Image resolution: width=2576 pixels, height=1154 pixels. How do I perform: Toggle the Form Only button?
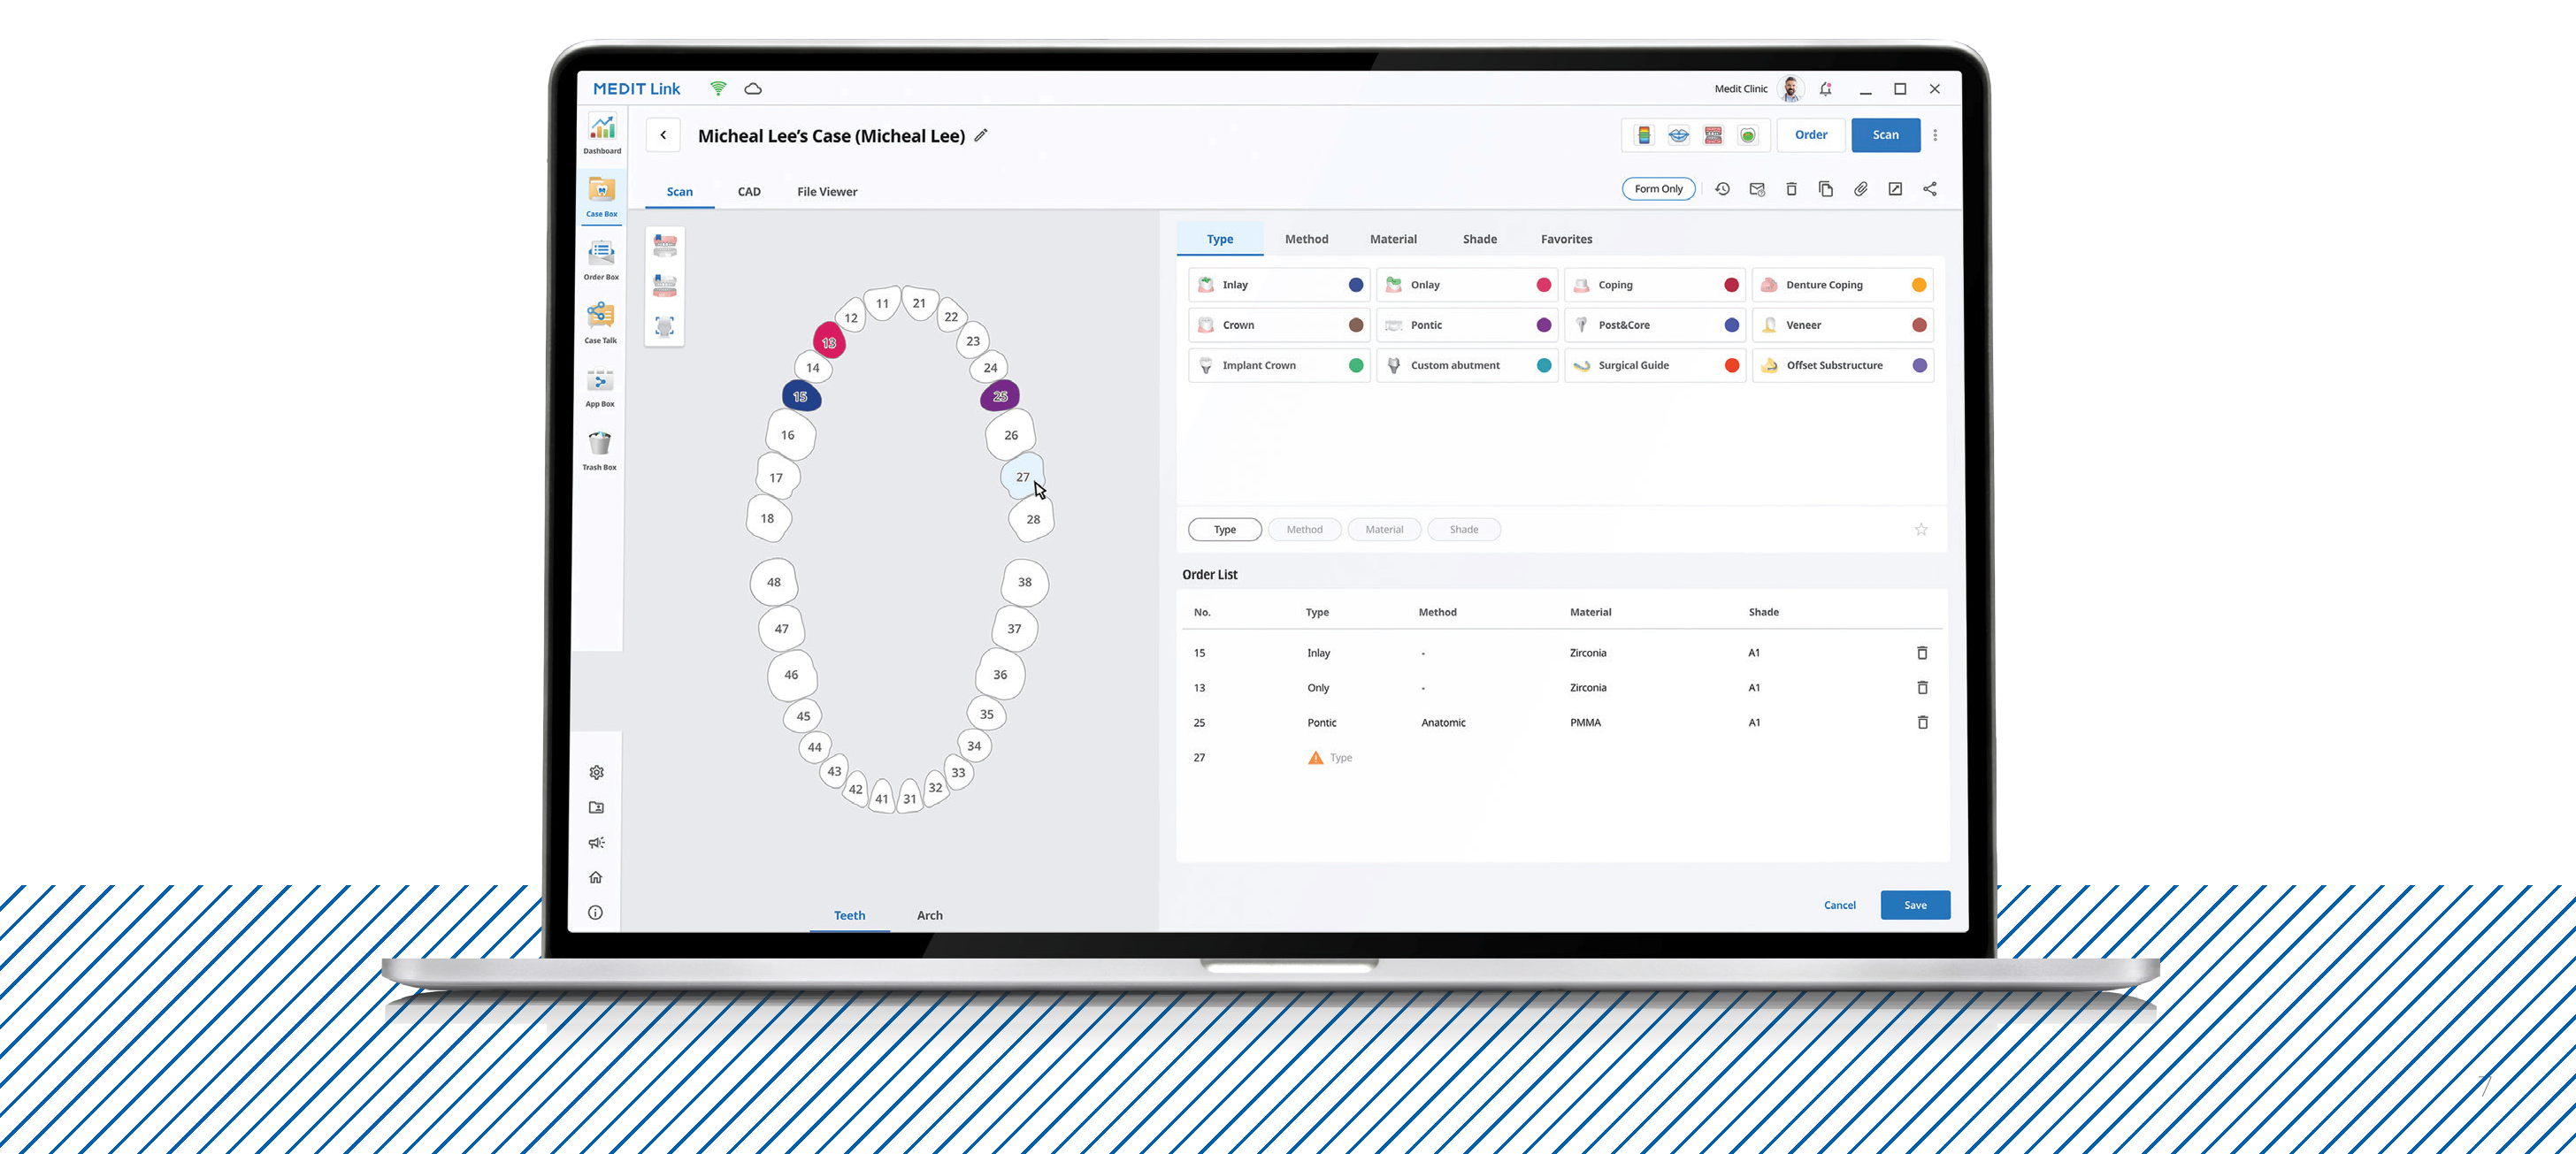tap(1657, 189)
